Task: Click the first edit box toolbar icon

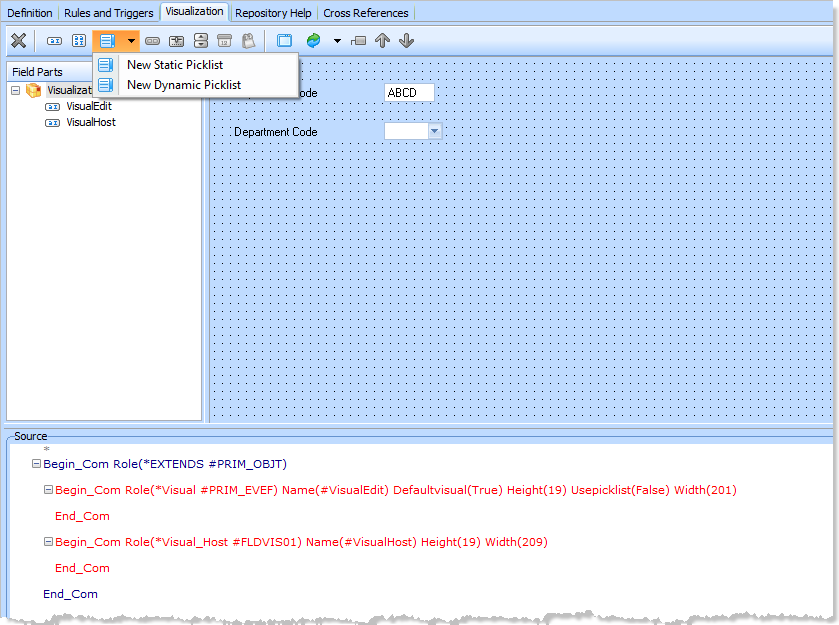Action: tap(54, 41)
